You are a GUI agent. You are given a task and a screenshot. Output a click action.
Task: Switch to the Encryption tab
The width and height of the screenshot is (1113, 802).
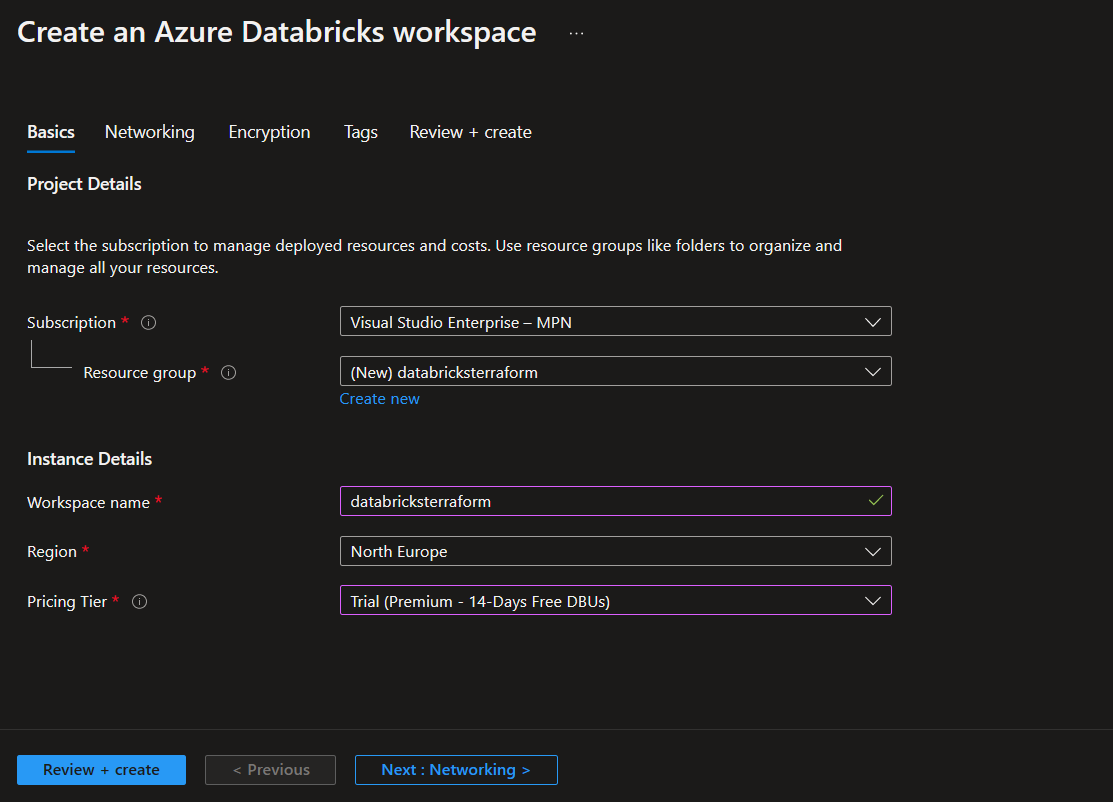(x=269, y=133)
